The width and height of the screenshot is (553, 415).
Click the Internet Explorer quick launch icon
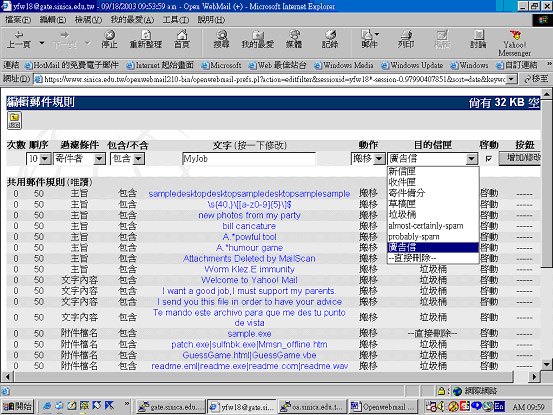[47, 406]
